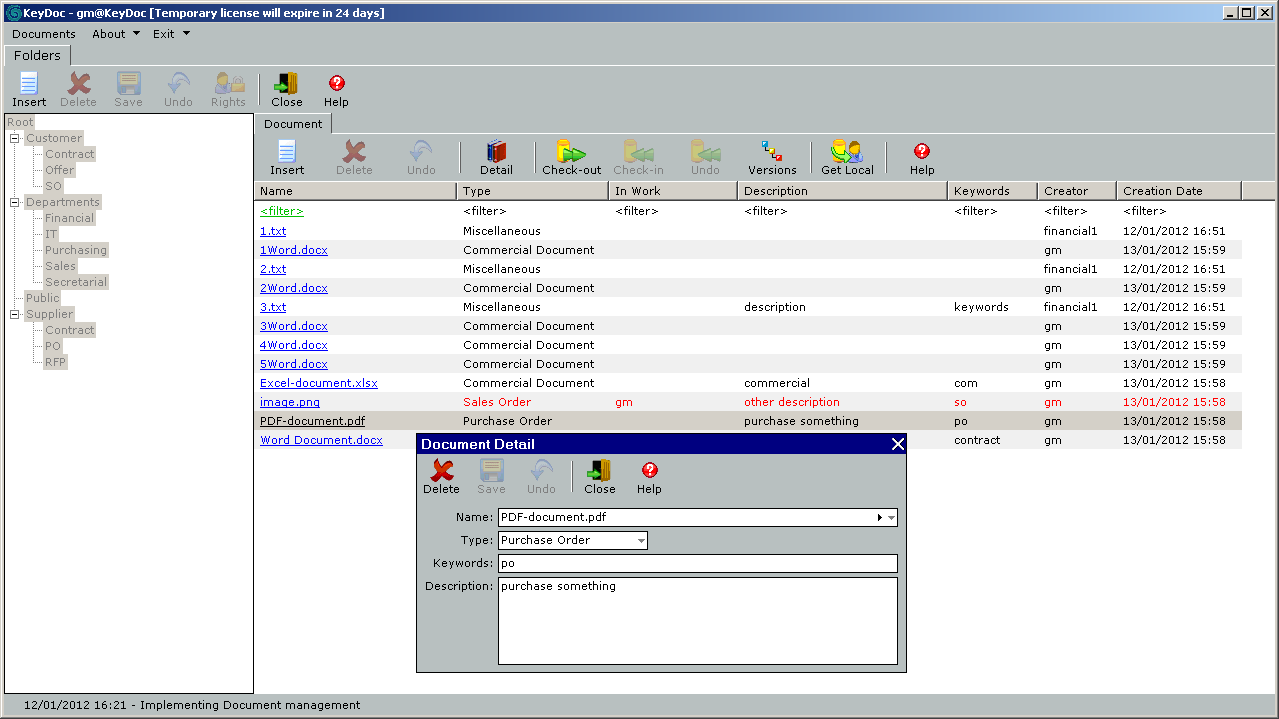Open the Name field dropdown arrow
The image size is (1279, 719).
click(x=891, y=518)
